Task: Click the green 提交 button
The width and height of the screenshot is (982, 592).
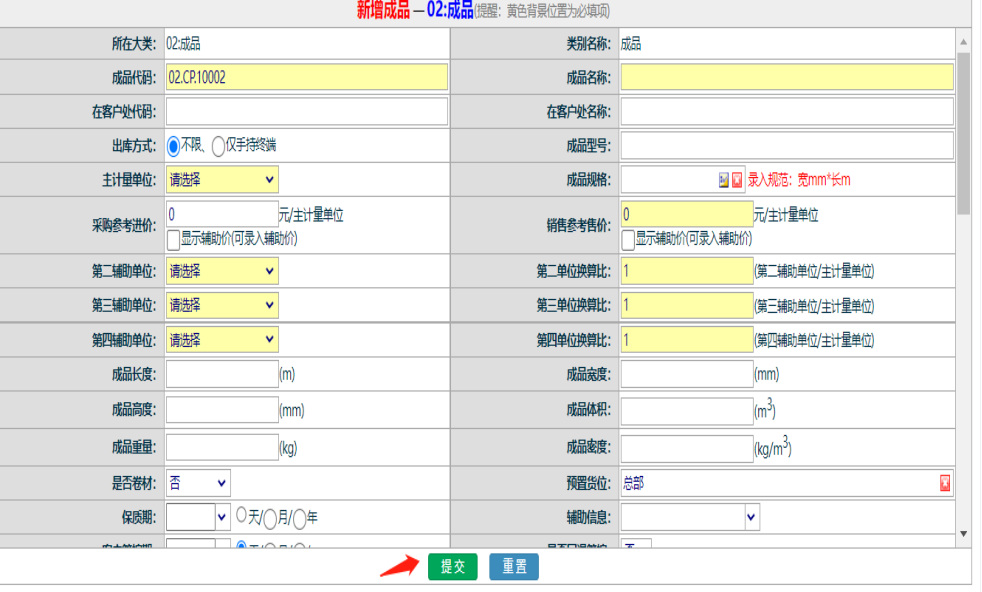Action: pos(453,567)
